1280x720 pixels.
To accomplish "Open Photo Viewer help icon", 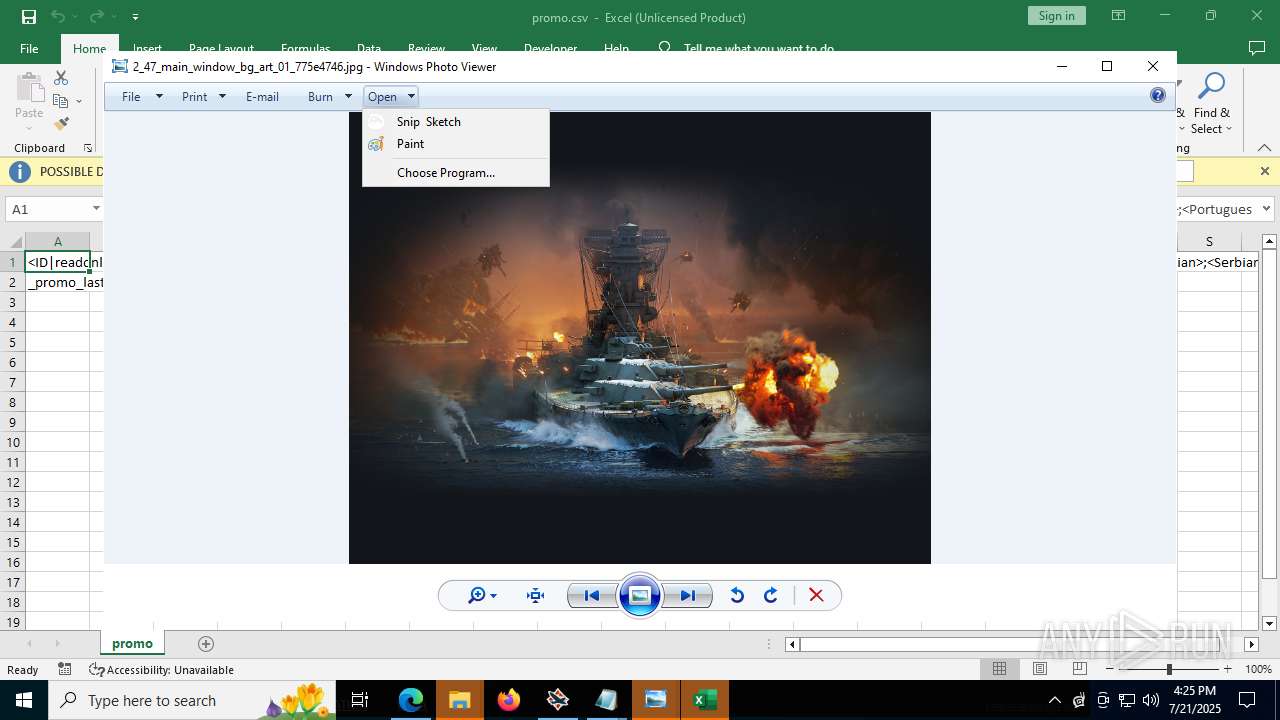I will click(x=1158, y=96).
